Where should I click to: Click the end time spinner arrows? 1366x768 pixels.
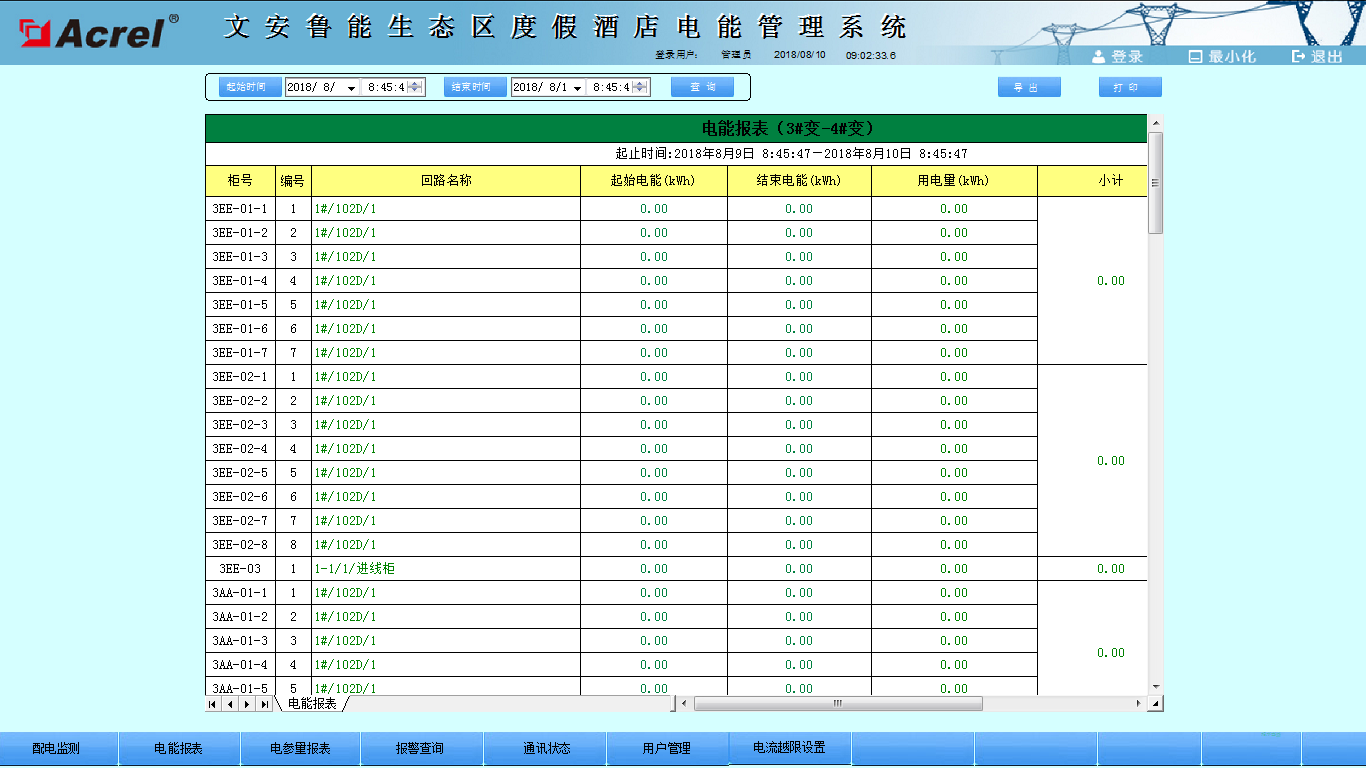pos(640,88)
